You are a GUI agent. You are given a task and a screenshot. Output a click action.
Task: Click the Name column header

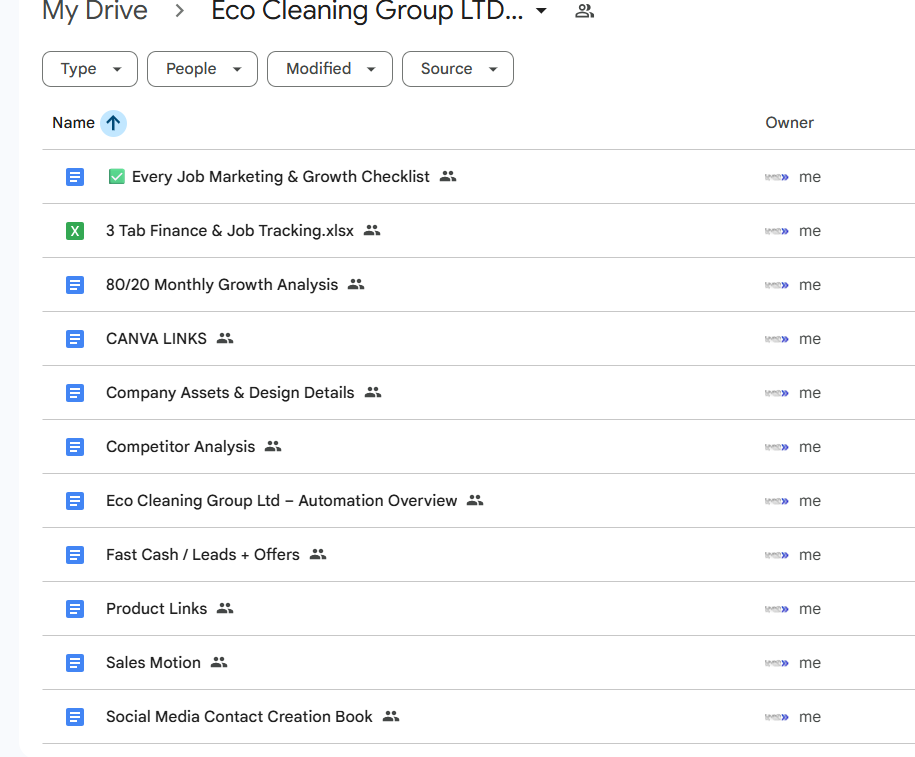(x=73, y=123)
